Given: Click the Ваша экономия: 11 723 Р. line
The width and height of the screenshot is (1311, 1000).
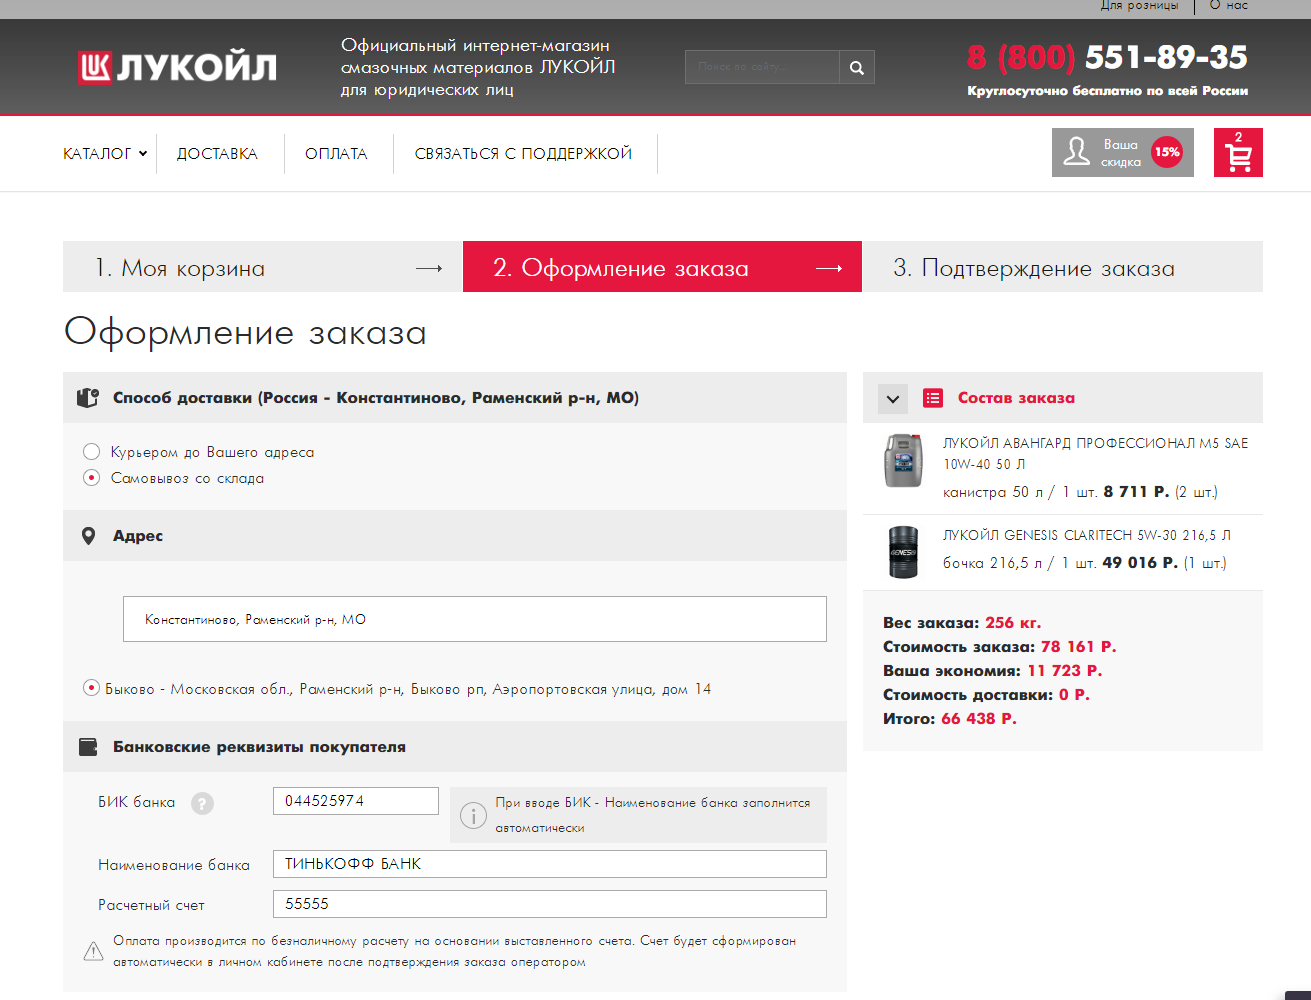Looking at the screenshot, I should 993,671.
